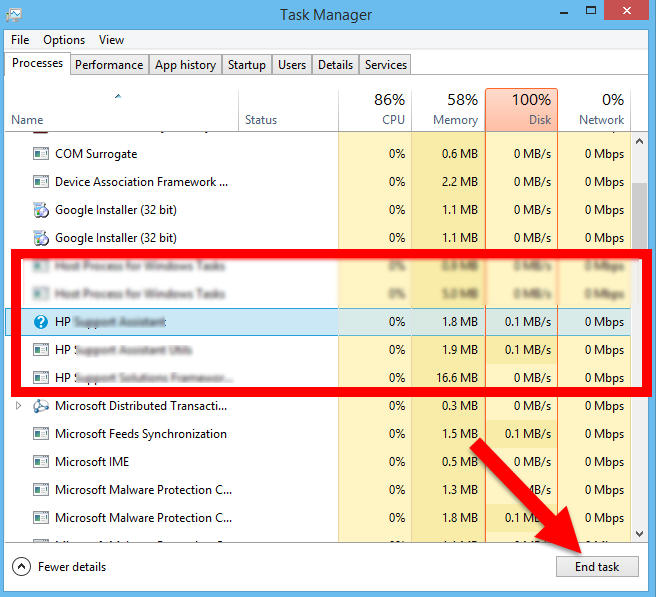The height and width of the screenshot is (597, 656).
Task: Click the 0.5 MB memory value
Action: [460, 462]
